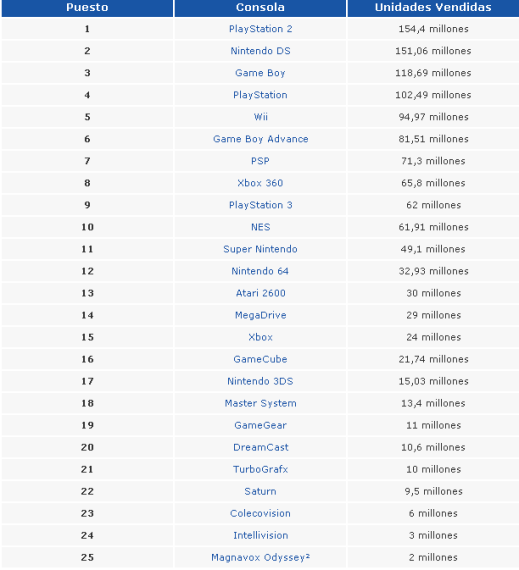
Task: Open the PlayStation 3 link
Action: point(260,205)
